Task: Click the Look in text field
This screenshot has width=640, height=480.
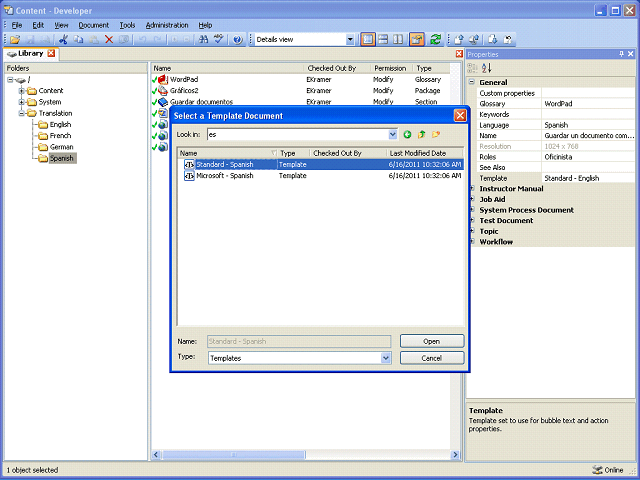Action: (x=297, y=134)
